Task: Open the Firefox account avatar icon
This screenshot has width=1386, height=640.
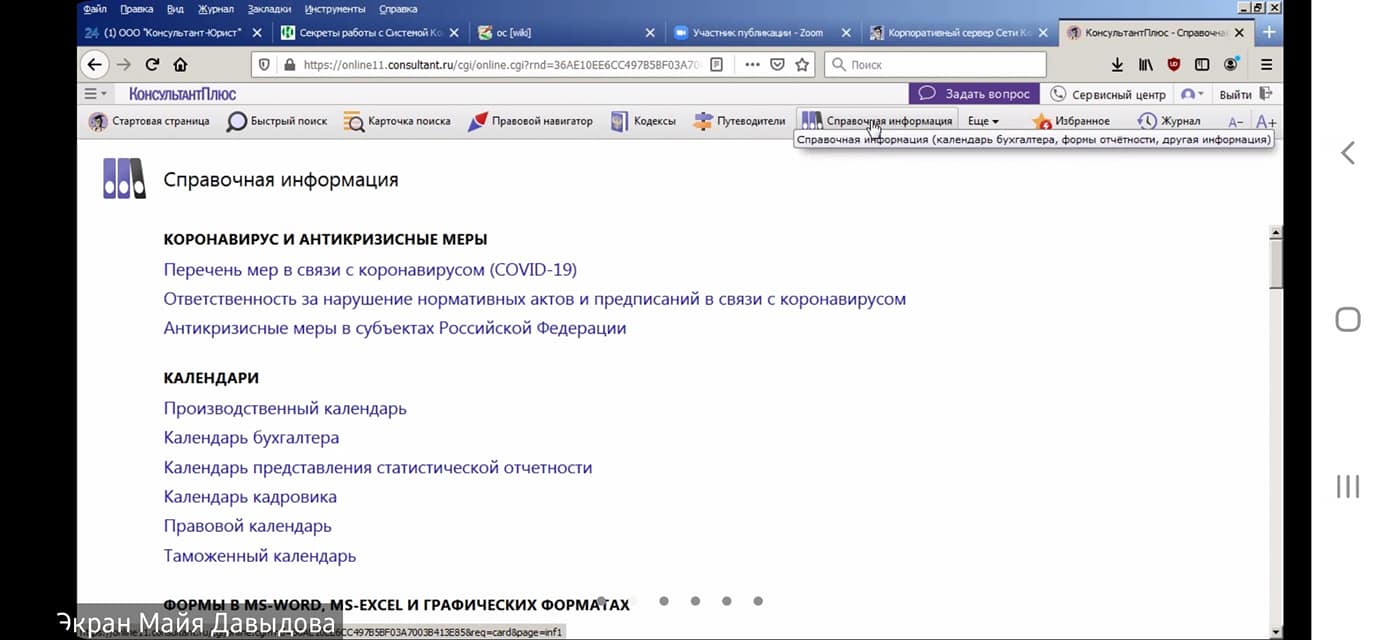Action: 1231,64
